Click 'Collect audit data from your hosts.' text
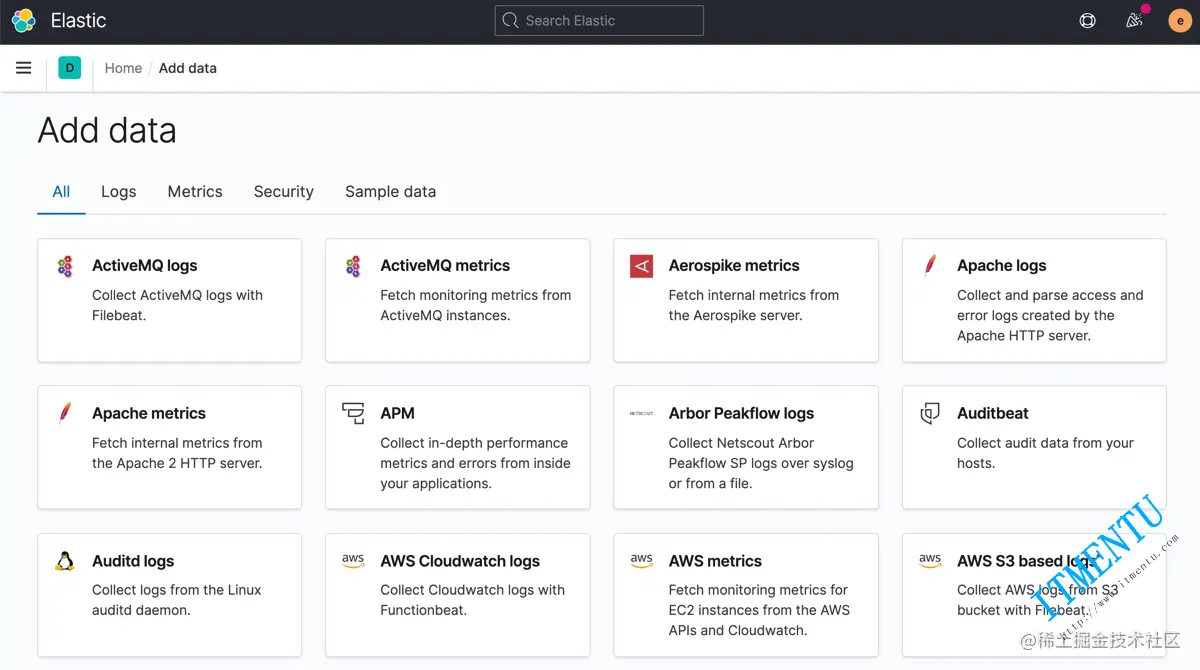Screen dimensions: 1200x670 coord(1045,453)
